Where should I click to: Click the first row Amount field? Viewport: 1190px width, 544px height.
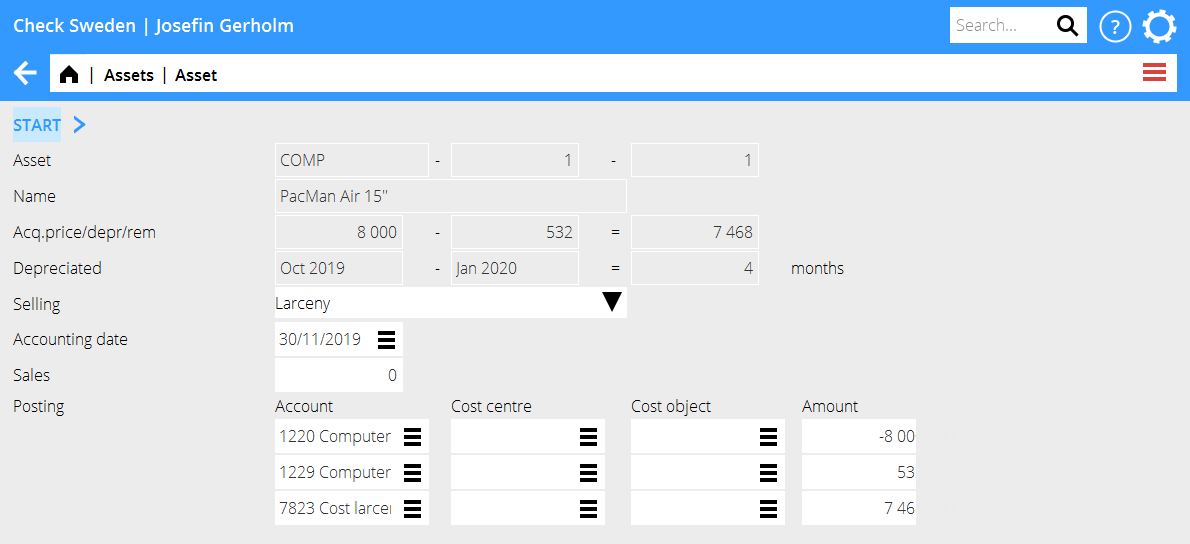coord(857,436)
